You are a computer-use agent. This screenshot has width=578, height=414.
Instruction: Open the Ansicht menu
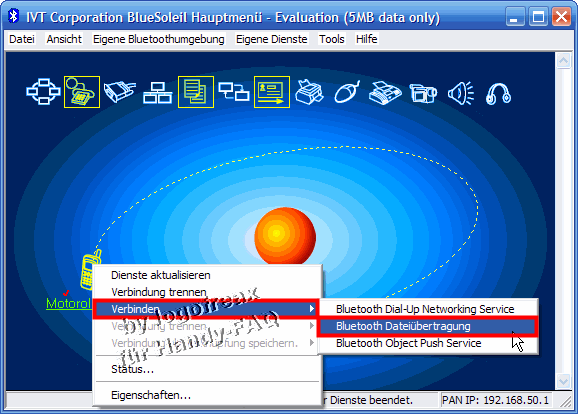click(x=64, y=39)
